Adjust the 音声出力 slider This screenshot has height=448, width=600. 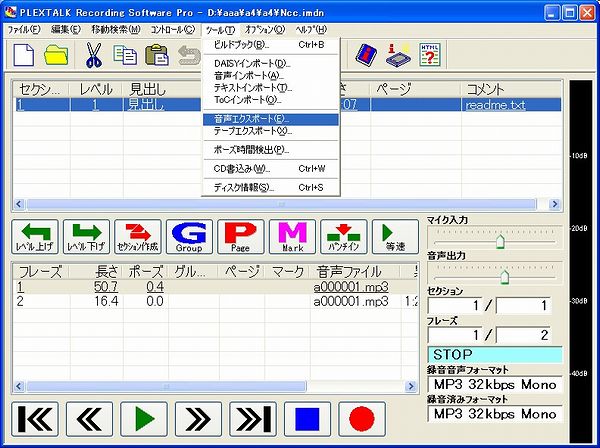click(x=504, y=277)
